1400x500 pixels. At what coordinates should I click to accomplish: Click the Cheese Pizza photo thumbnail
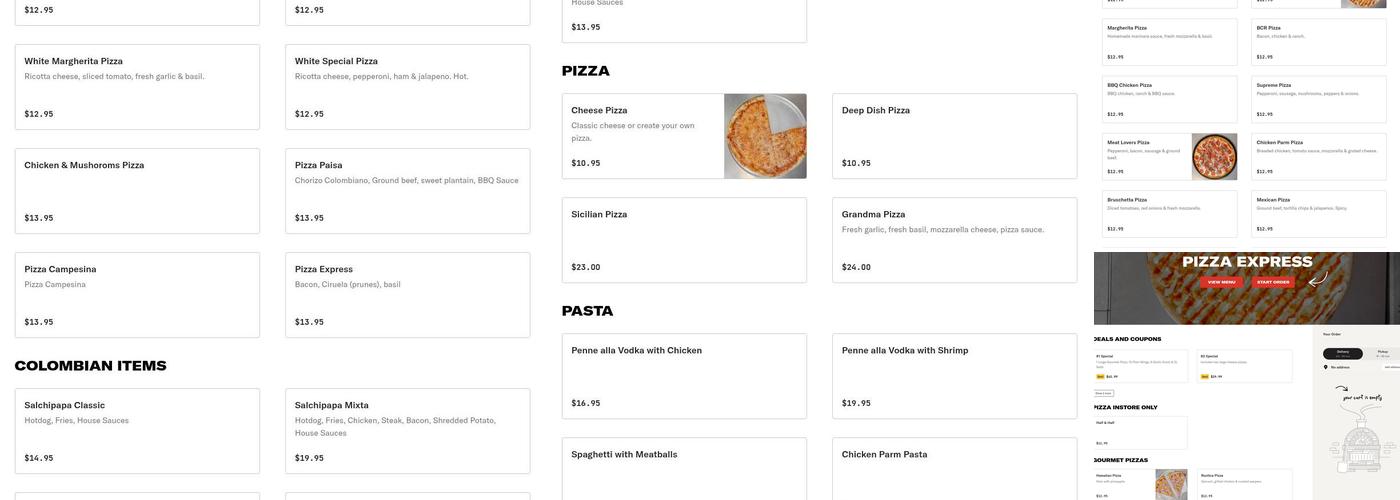[x=765, y=136]
